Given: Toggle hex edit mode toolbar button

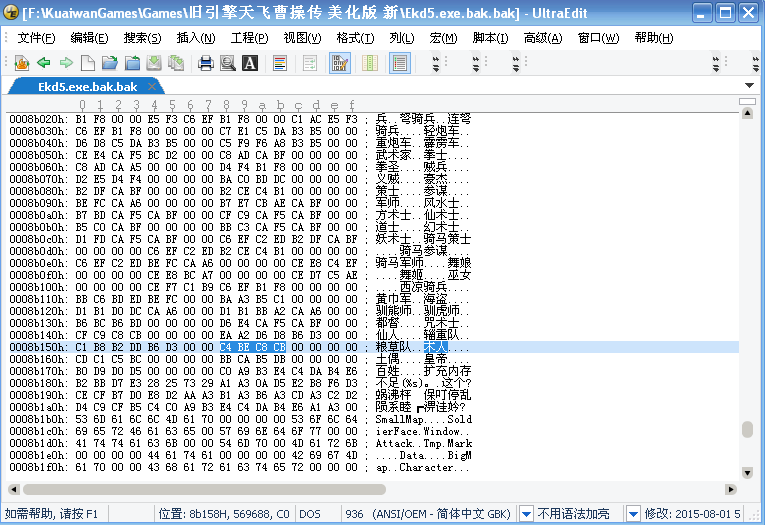Looking at the screenshot, I should click(339, 63).
